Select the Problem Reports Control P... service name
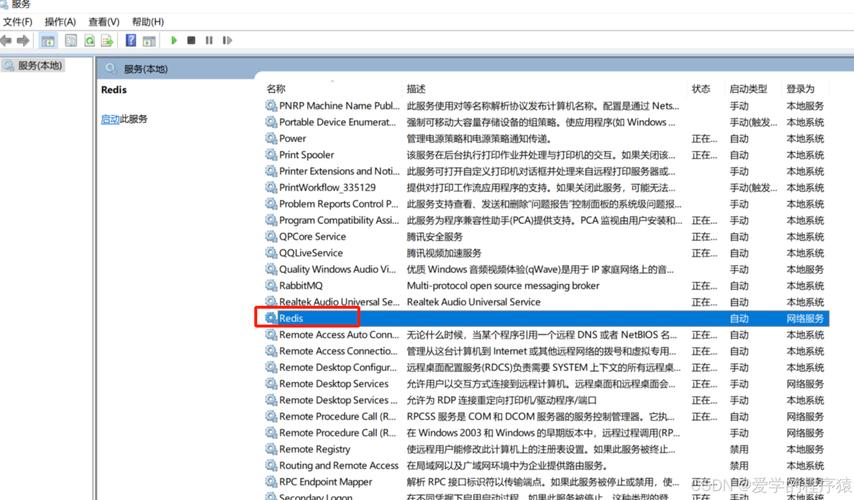 pyautogui.click(x=339, y=204)
